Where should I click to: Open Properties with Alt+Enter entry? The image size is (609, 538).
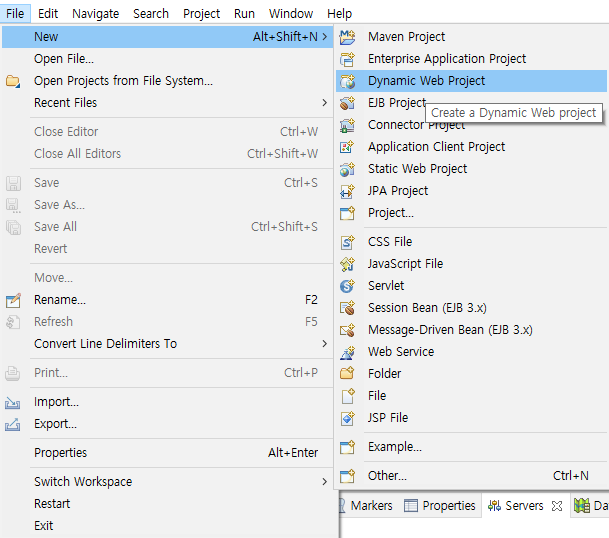pos(167,453)
